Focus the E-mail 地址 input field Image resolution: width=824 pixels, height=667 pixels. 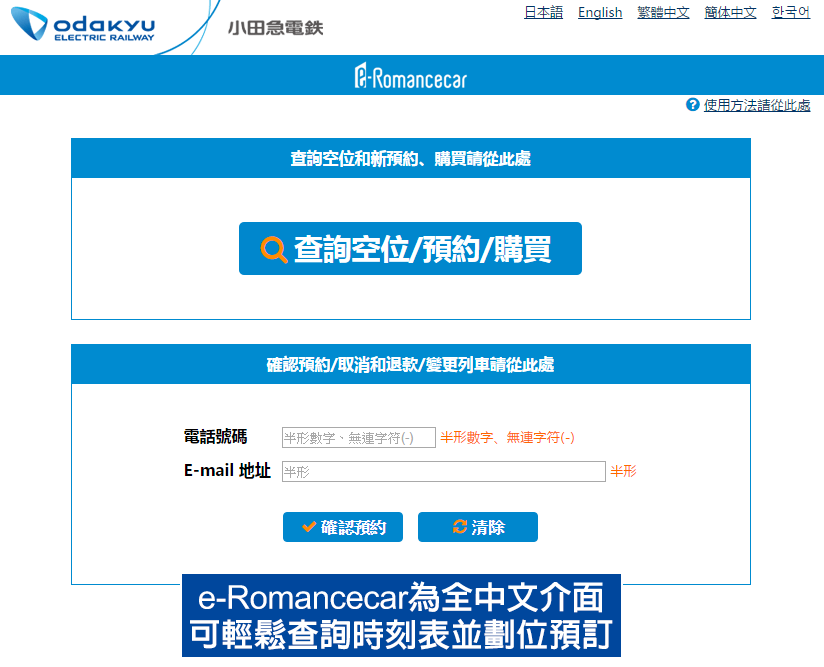(444, 471)
